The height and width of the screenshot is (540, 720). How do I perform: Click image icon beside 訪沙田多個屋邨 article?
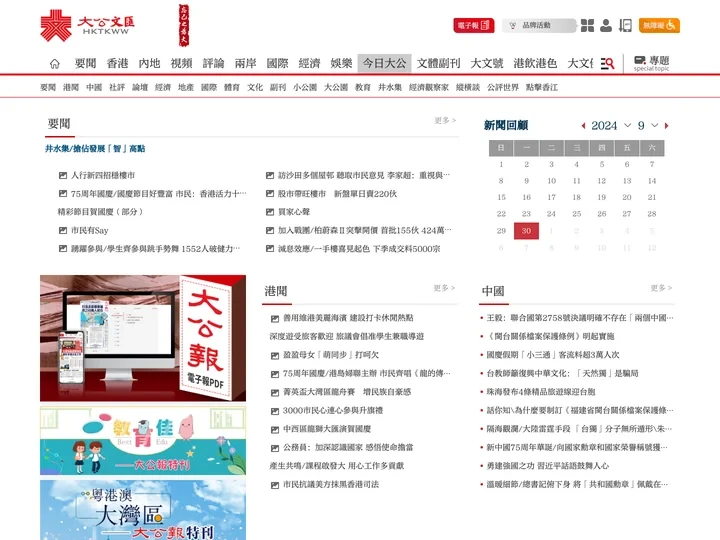(x=270, y=175)
